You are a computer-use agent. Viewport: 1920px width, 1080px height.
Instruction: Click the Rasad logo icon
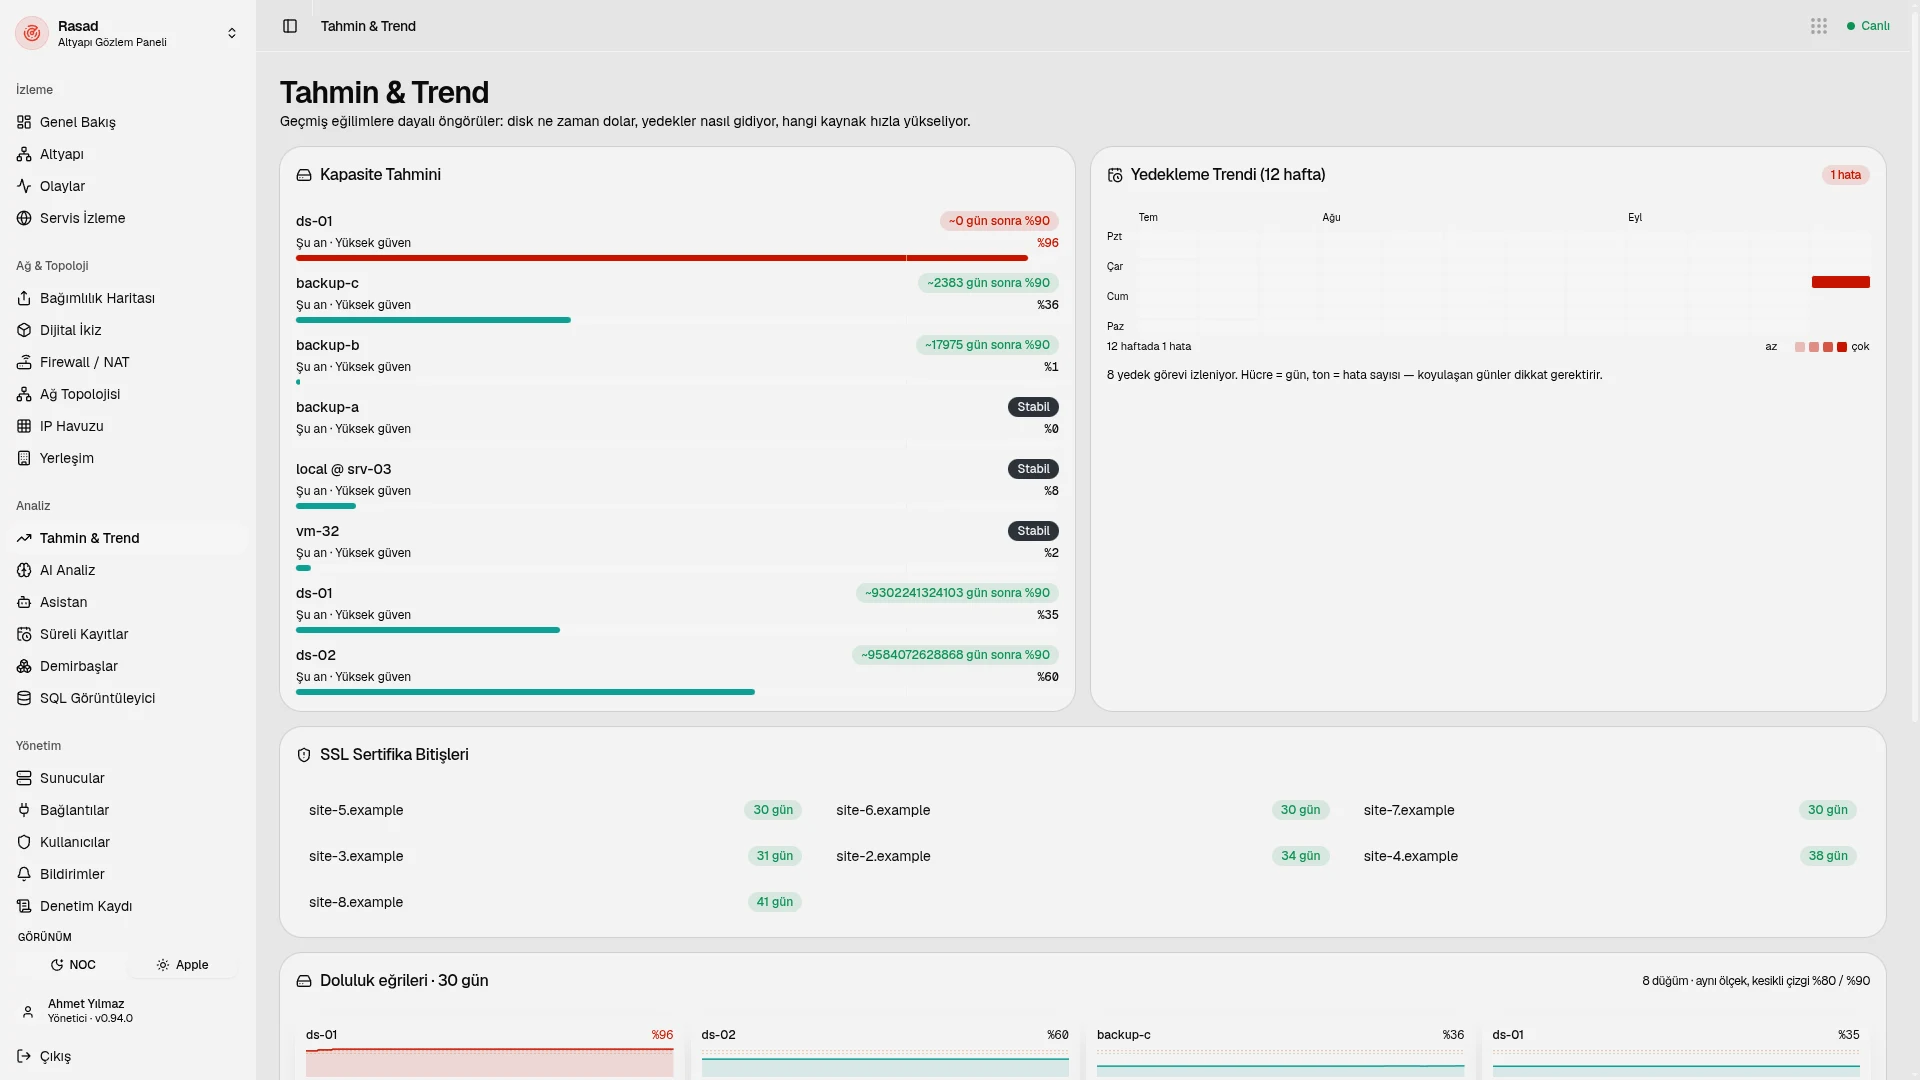32,33
